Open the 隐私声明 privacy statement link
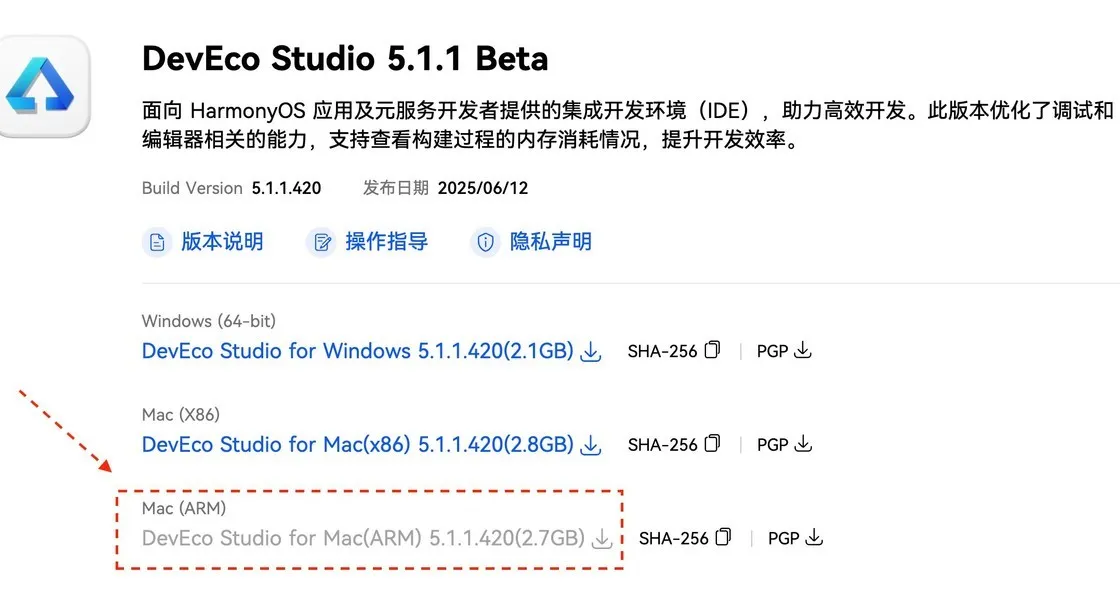 (x=551, y=242)
